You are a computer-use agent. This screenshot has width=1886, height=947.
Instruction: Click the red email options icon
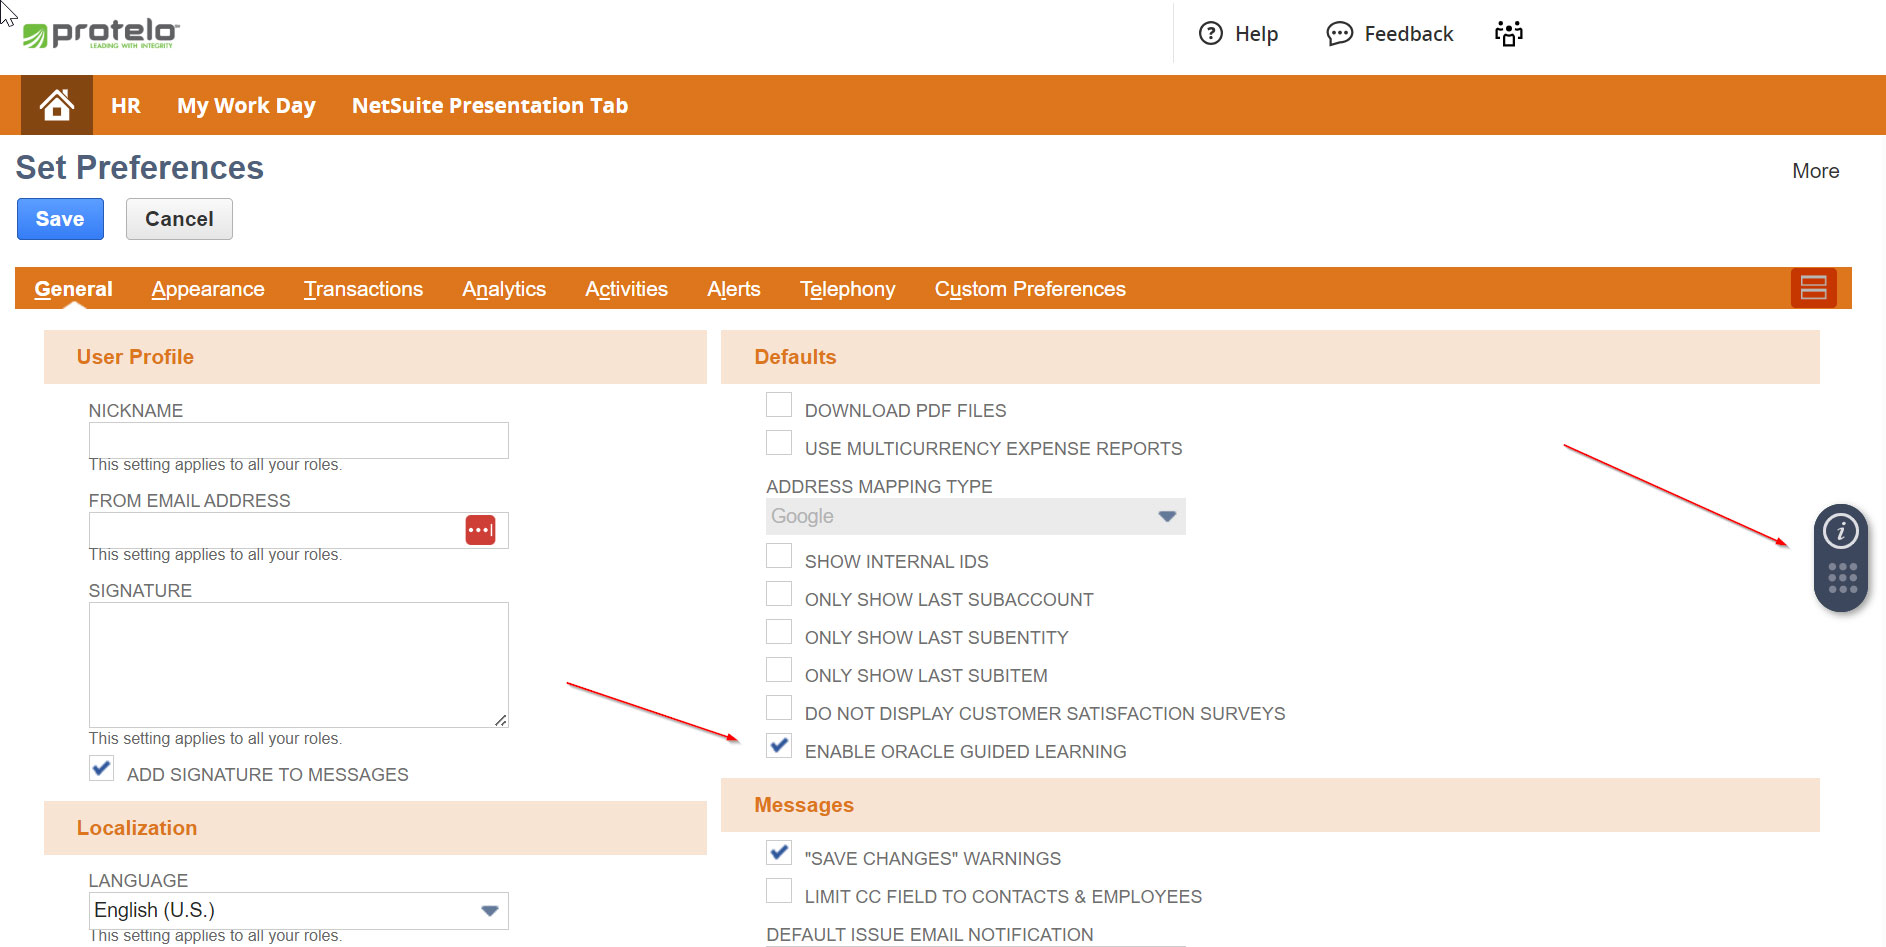pos(480,530)
